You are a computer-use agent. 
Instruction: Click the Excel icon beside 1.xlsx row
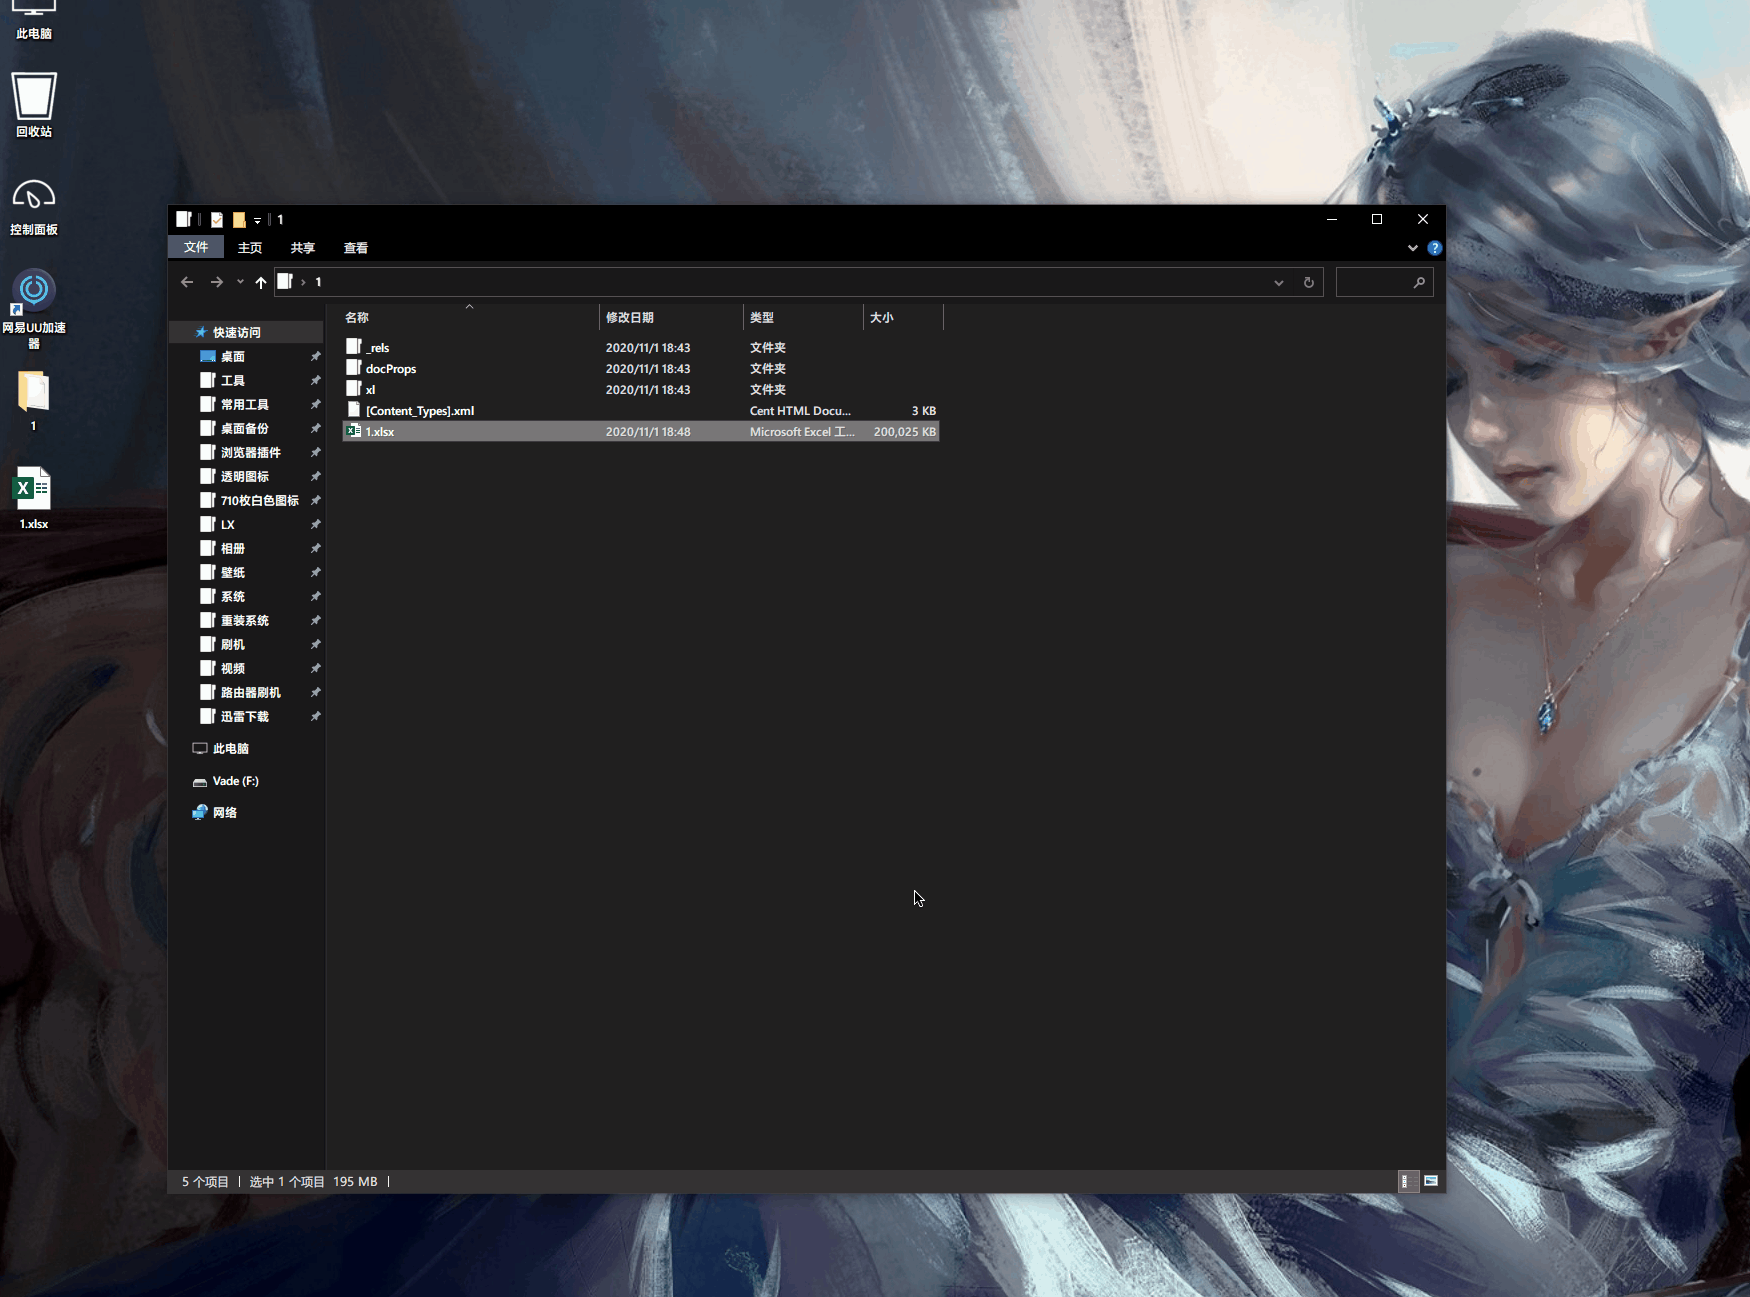point(353,431)
